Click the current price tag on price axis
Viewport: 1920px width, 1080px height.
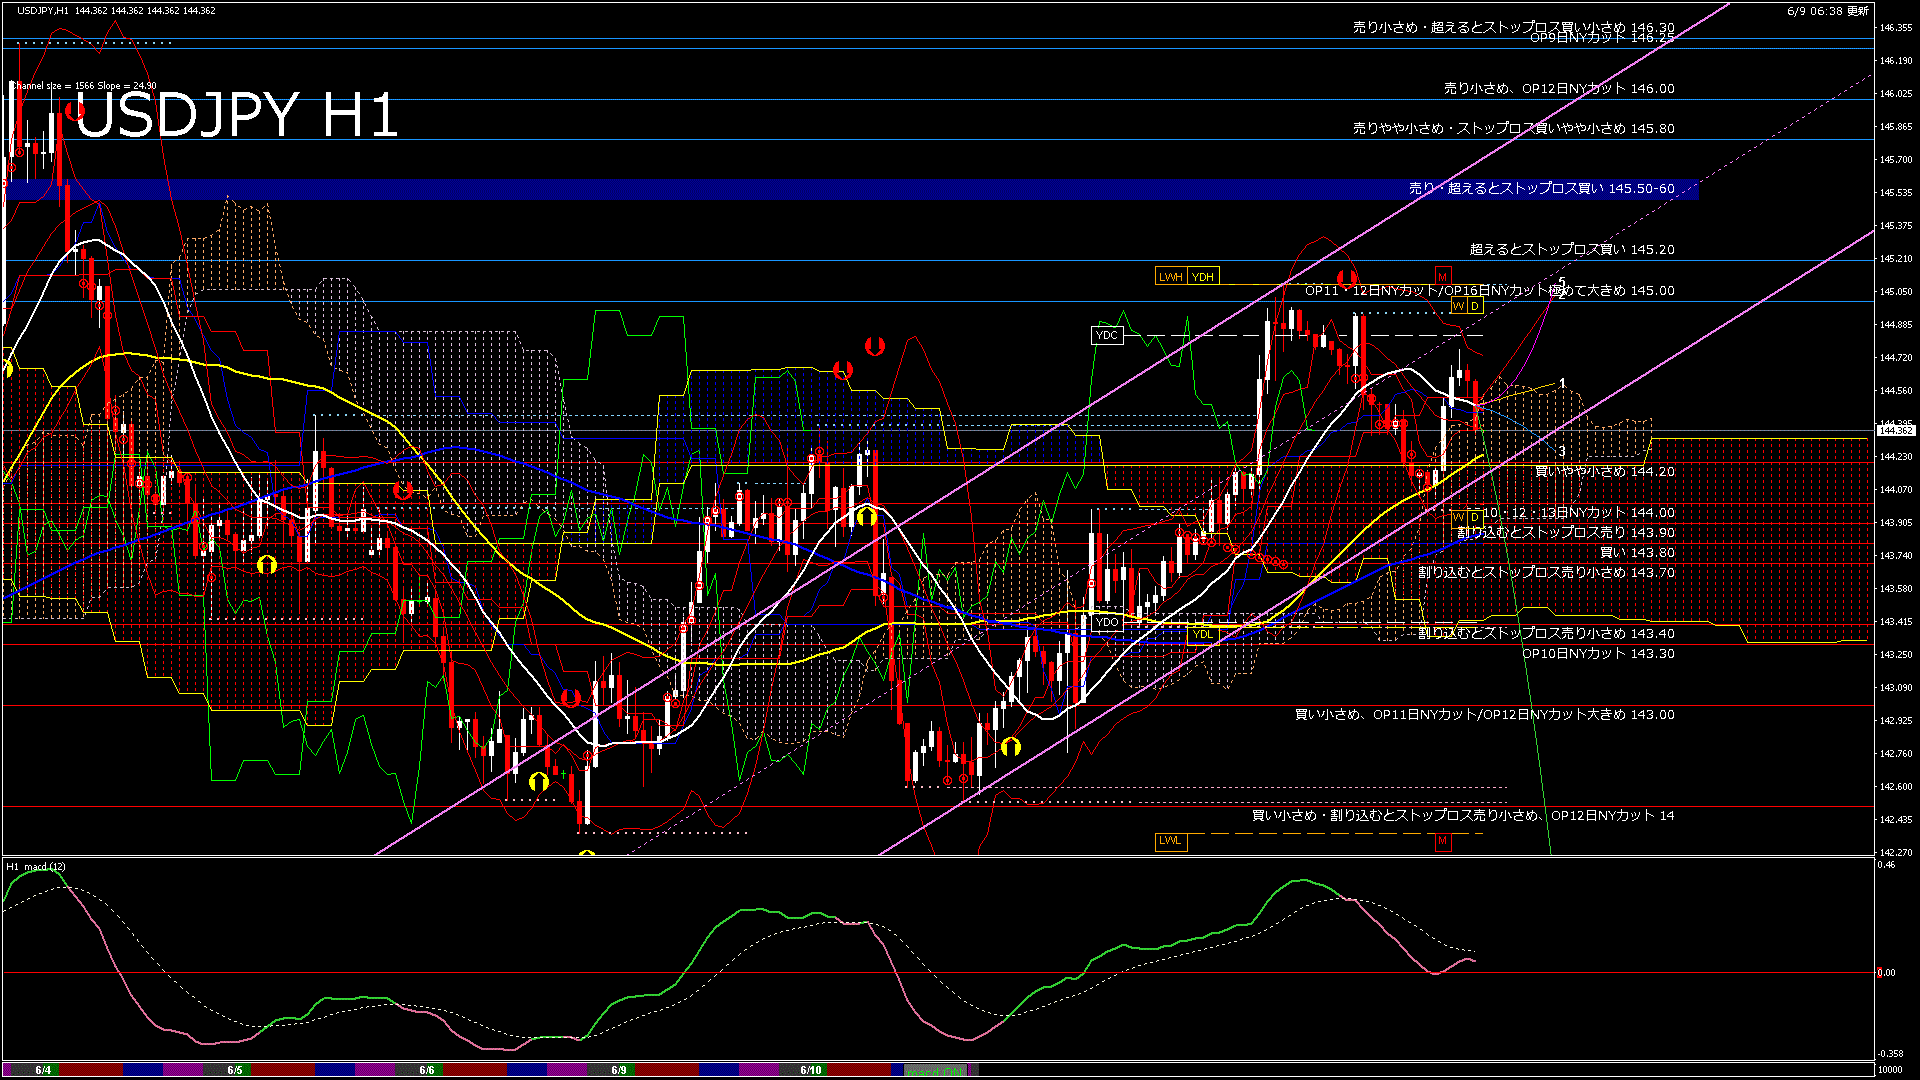(1895, 430)
